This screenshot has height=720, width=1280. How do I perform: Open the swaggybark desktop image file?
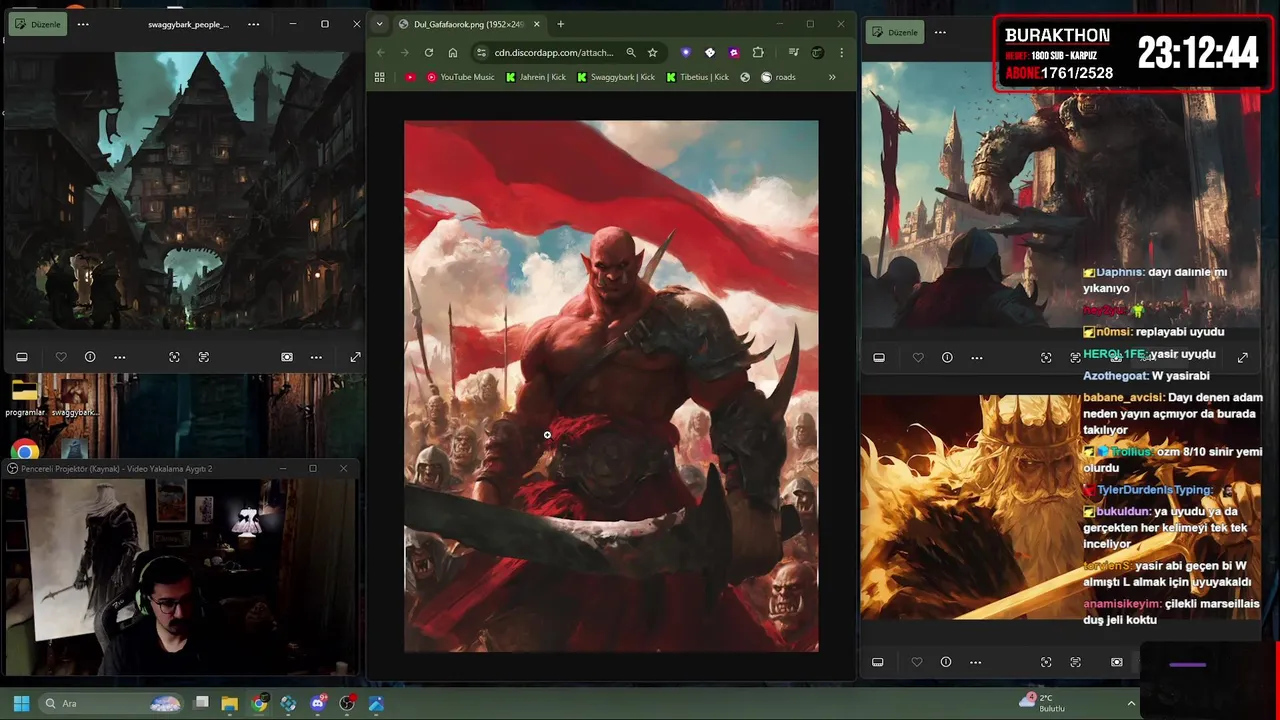[75, 397]
